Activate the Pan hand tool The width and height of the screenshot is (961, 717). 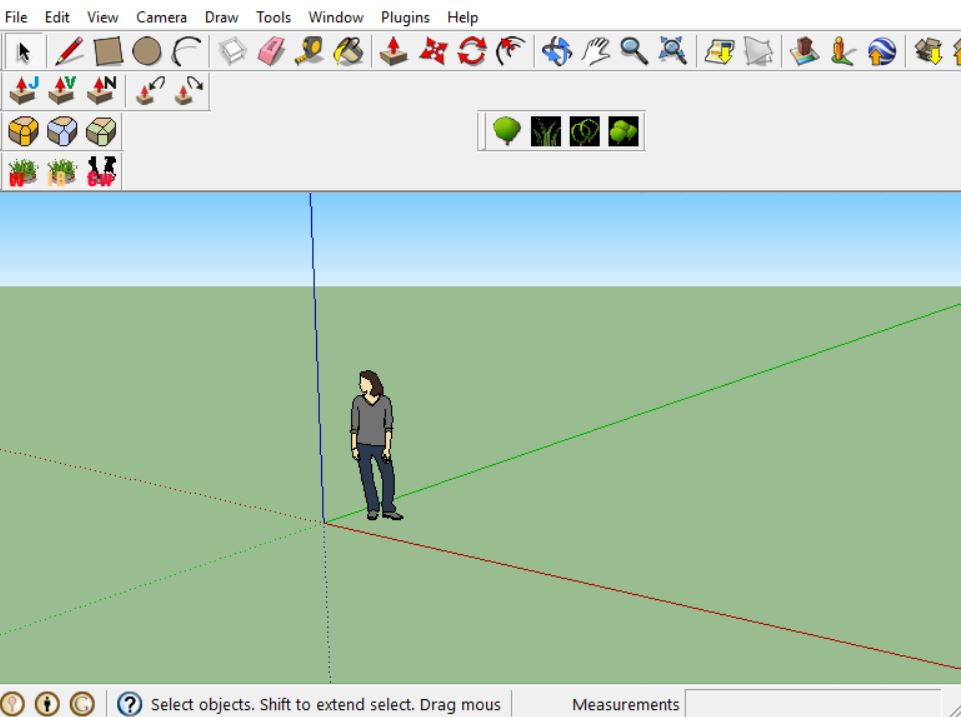click(x=596, y=52)
